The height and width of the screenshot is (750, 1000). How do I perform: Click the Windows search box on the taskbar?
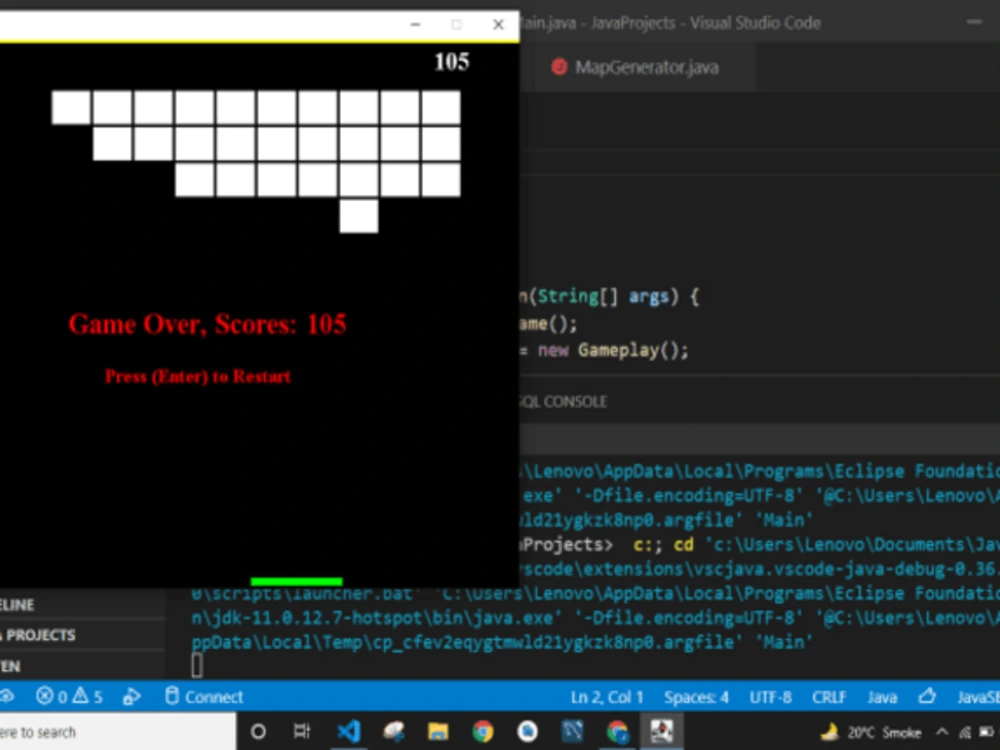pos(110,731)
